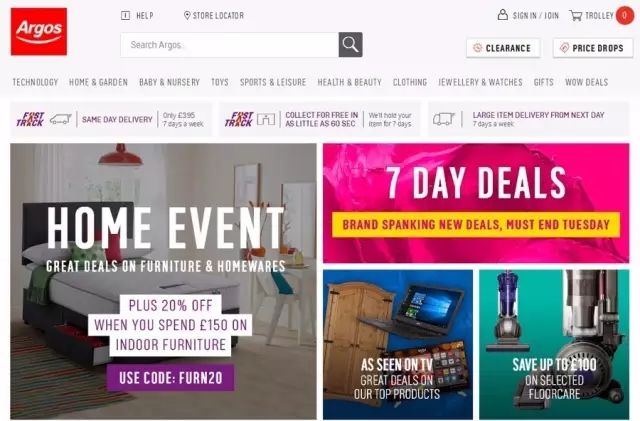Open the Home & Garden menu

(x=98, y=82)
